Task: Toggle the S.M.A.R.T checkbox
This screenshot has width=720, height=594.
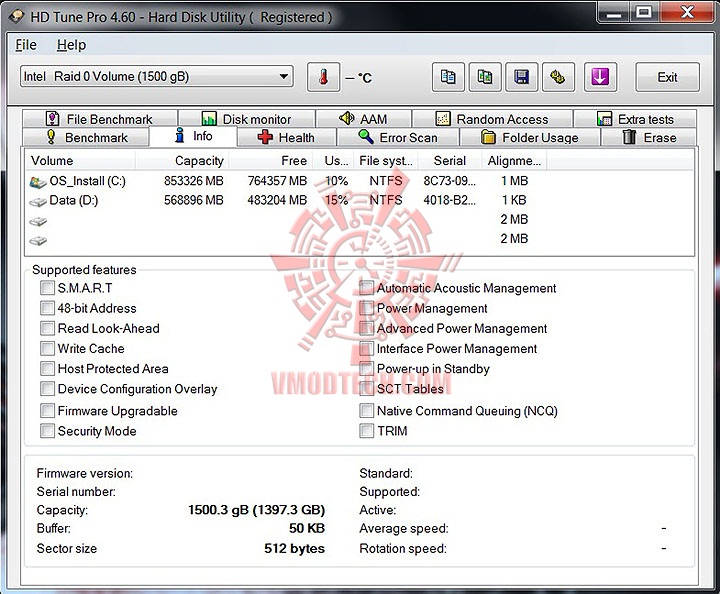Action: pos(47,288)
